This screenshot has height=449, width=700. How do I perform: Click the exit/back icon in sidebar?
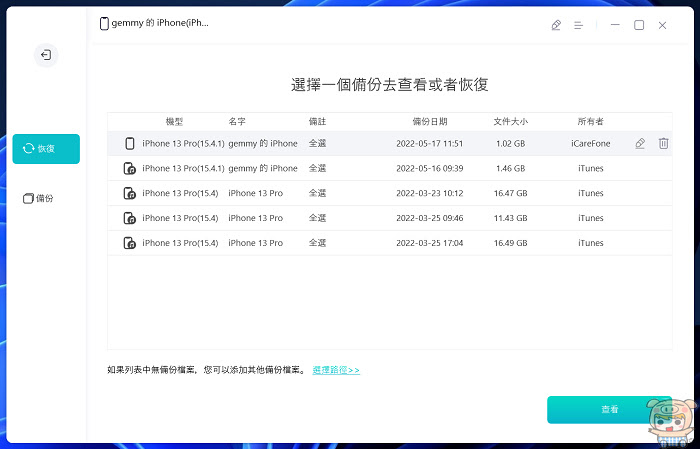[46, 55]
